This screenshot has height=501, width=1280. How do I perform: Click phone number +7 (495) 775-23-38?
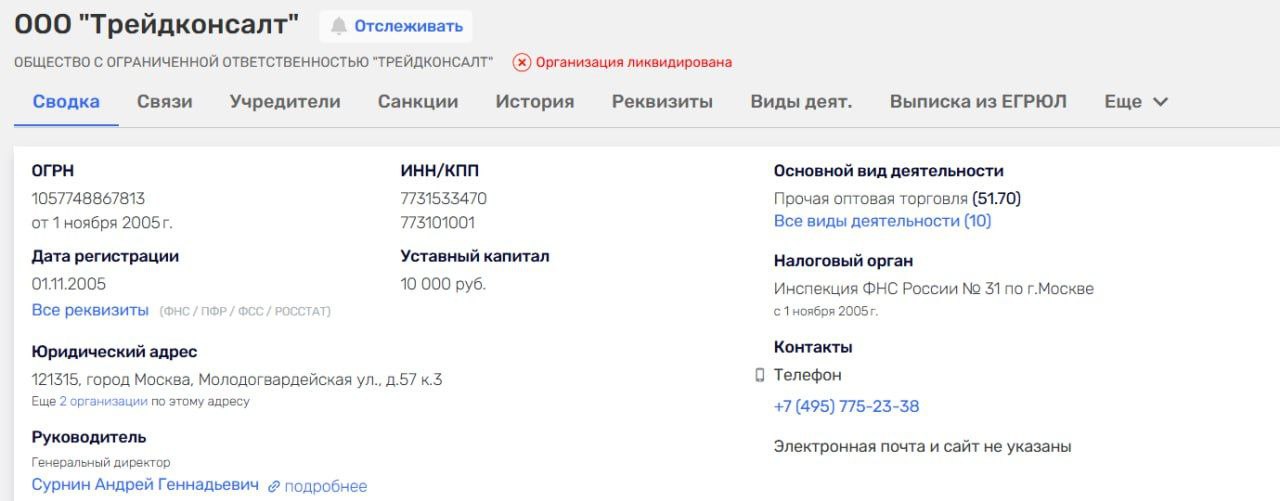846,406
